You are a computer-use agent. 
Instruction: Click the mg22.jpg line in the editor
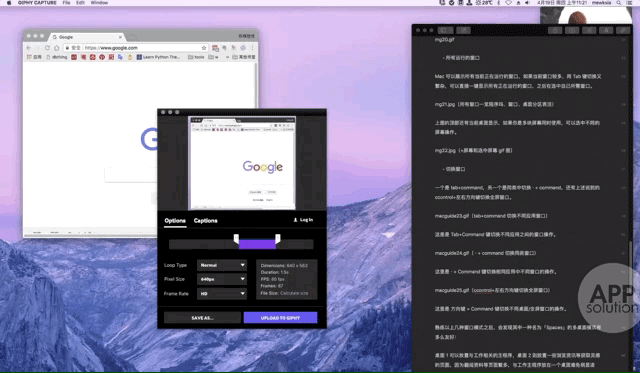point(473,151)
